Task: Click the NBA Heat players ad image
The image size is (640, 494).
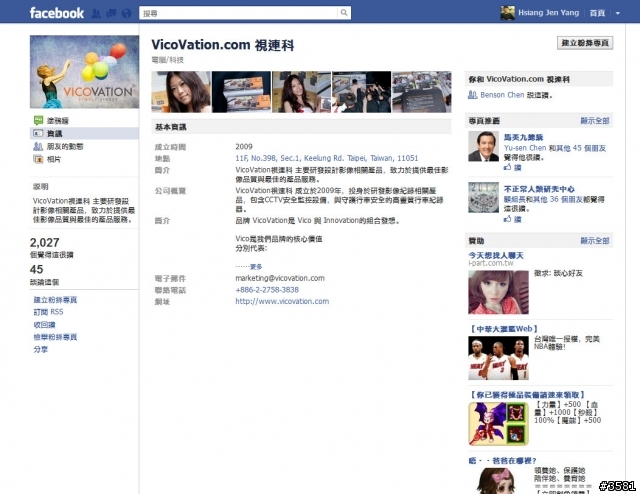Action: [498, 358]
